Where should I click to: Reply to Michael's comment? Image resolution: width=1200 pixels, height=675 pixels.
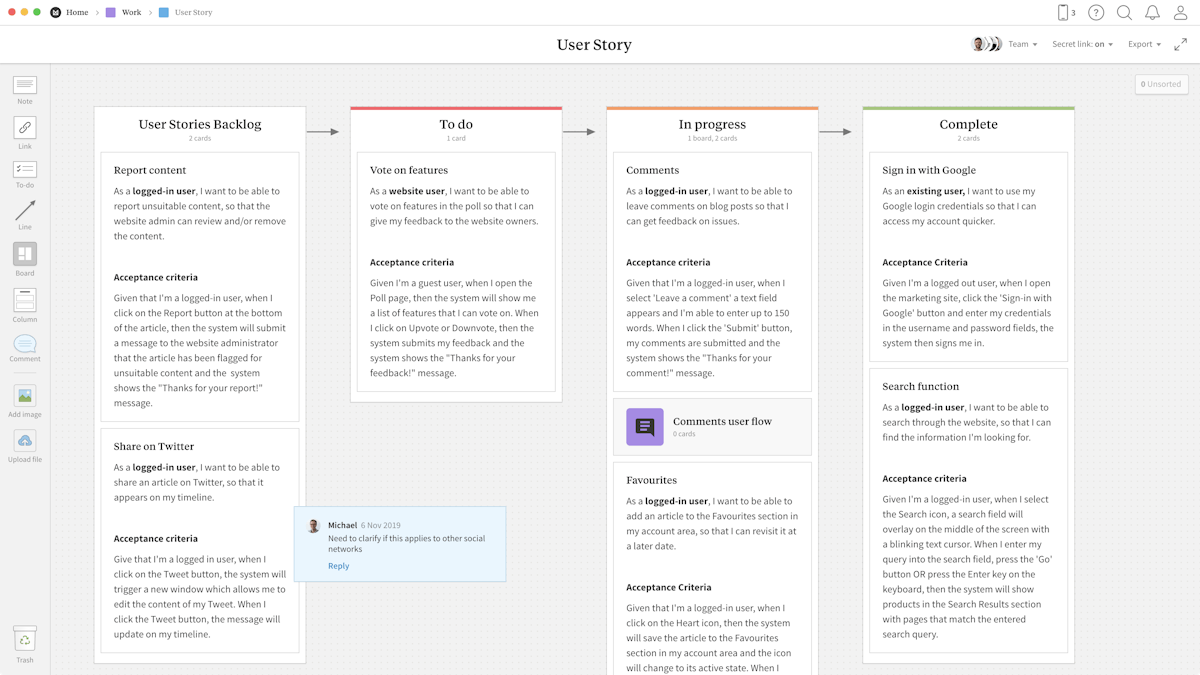pos(338,565)
